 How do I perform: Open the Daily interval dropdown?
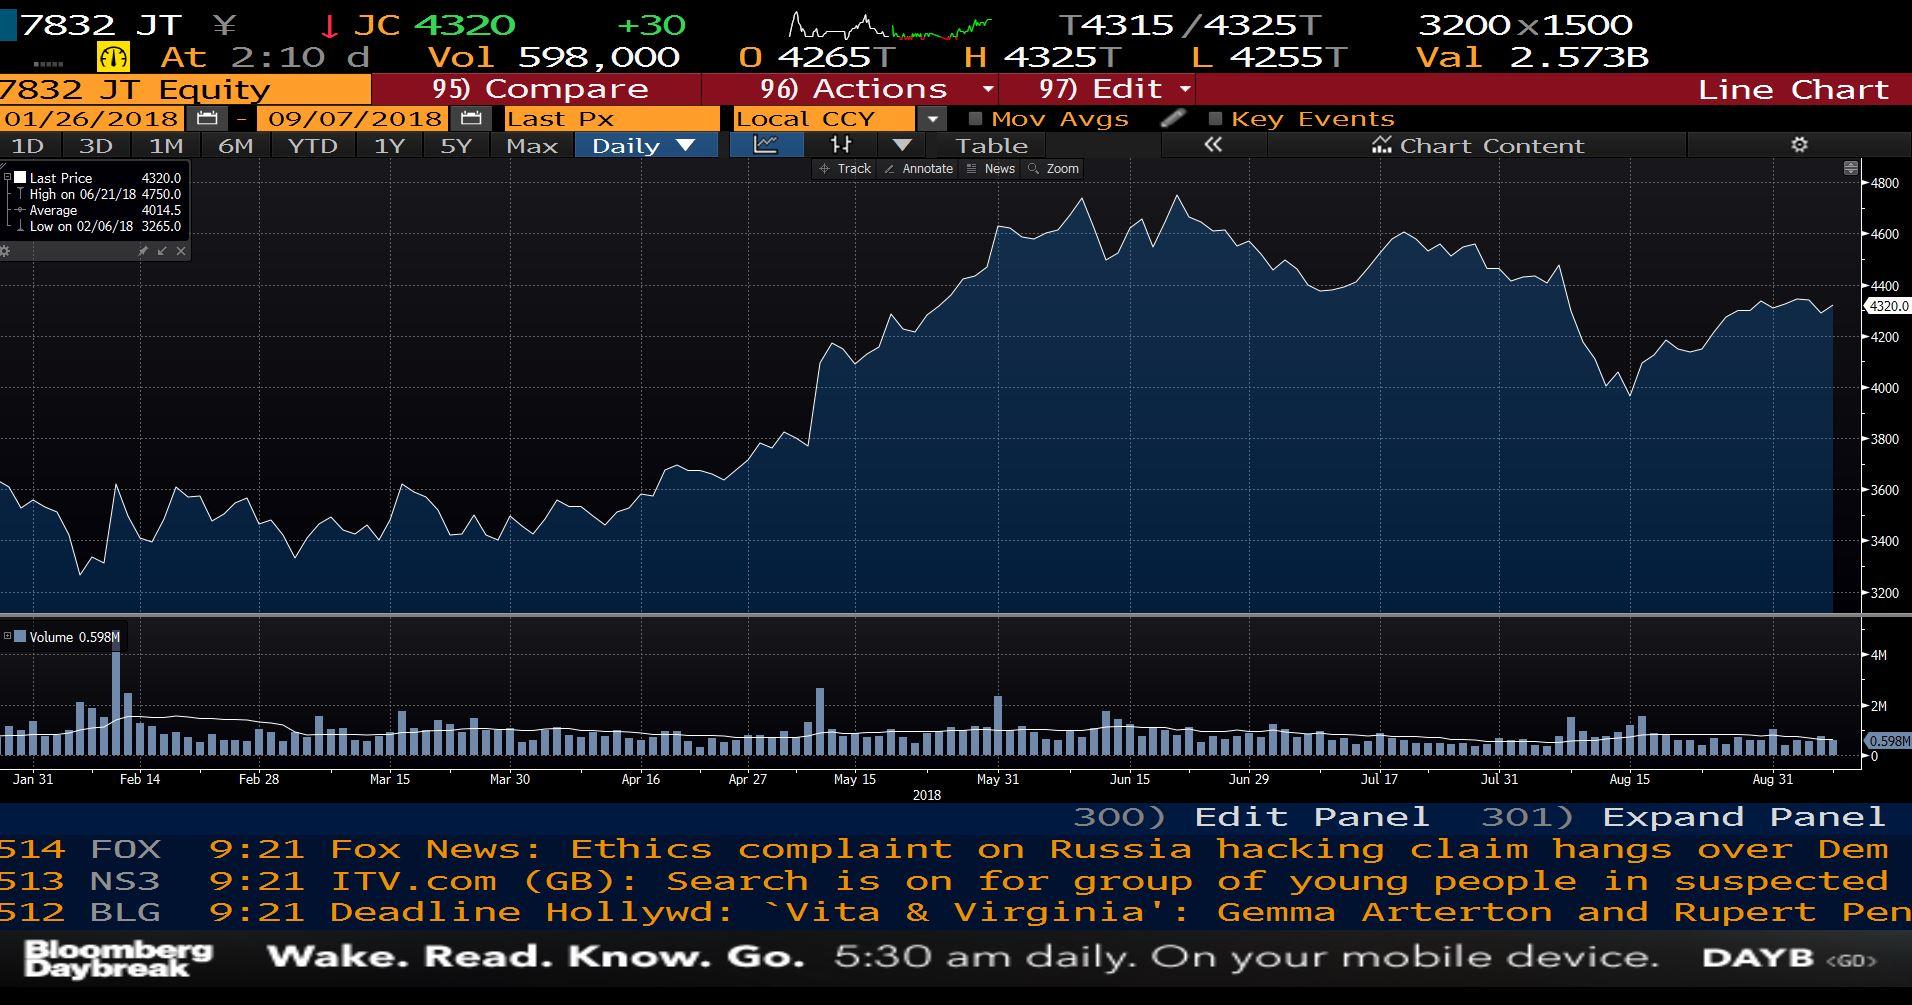645,144
